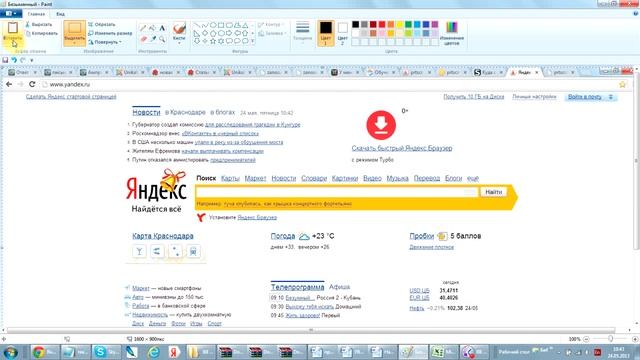Click into the Yandex search input field
The width and height of the screenshot is (640, 360).
click(336, 192)
